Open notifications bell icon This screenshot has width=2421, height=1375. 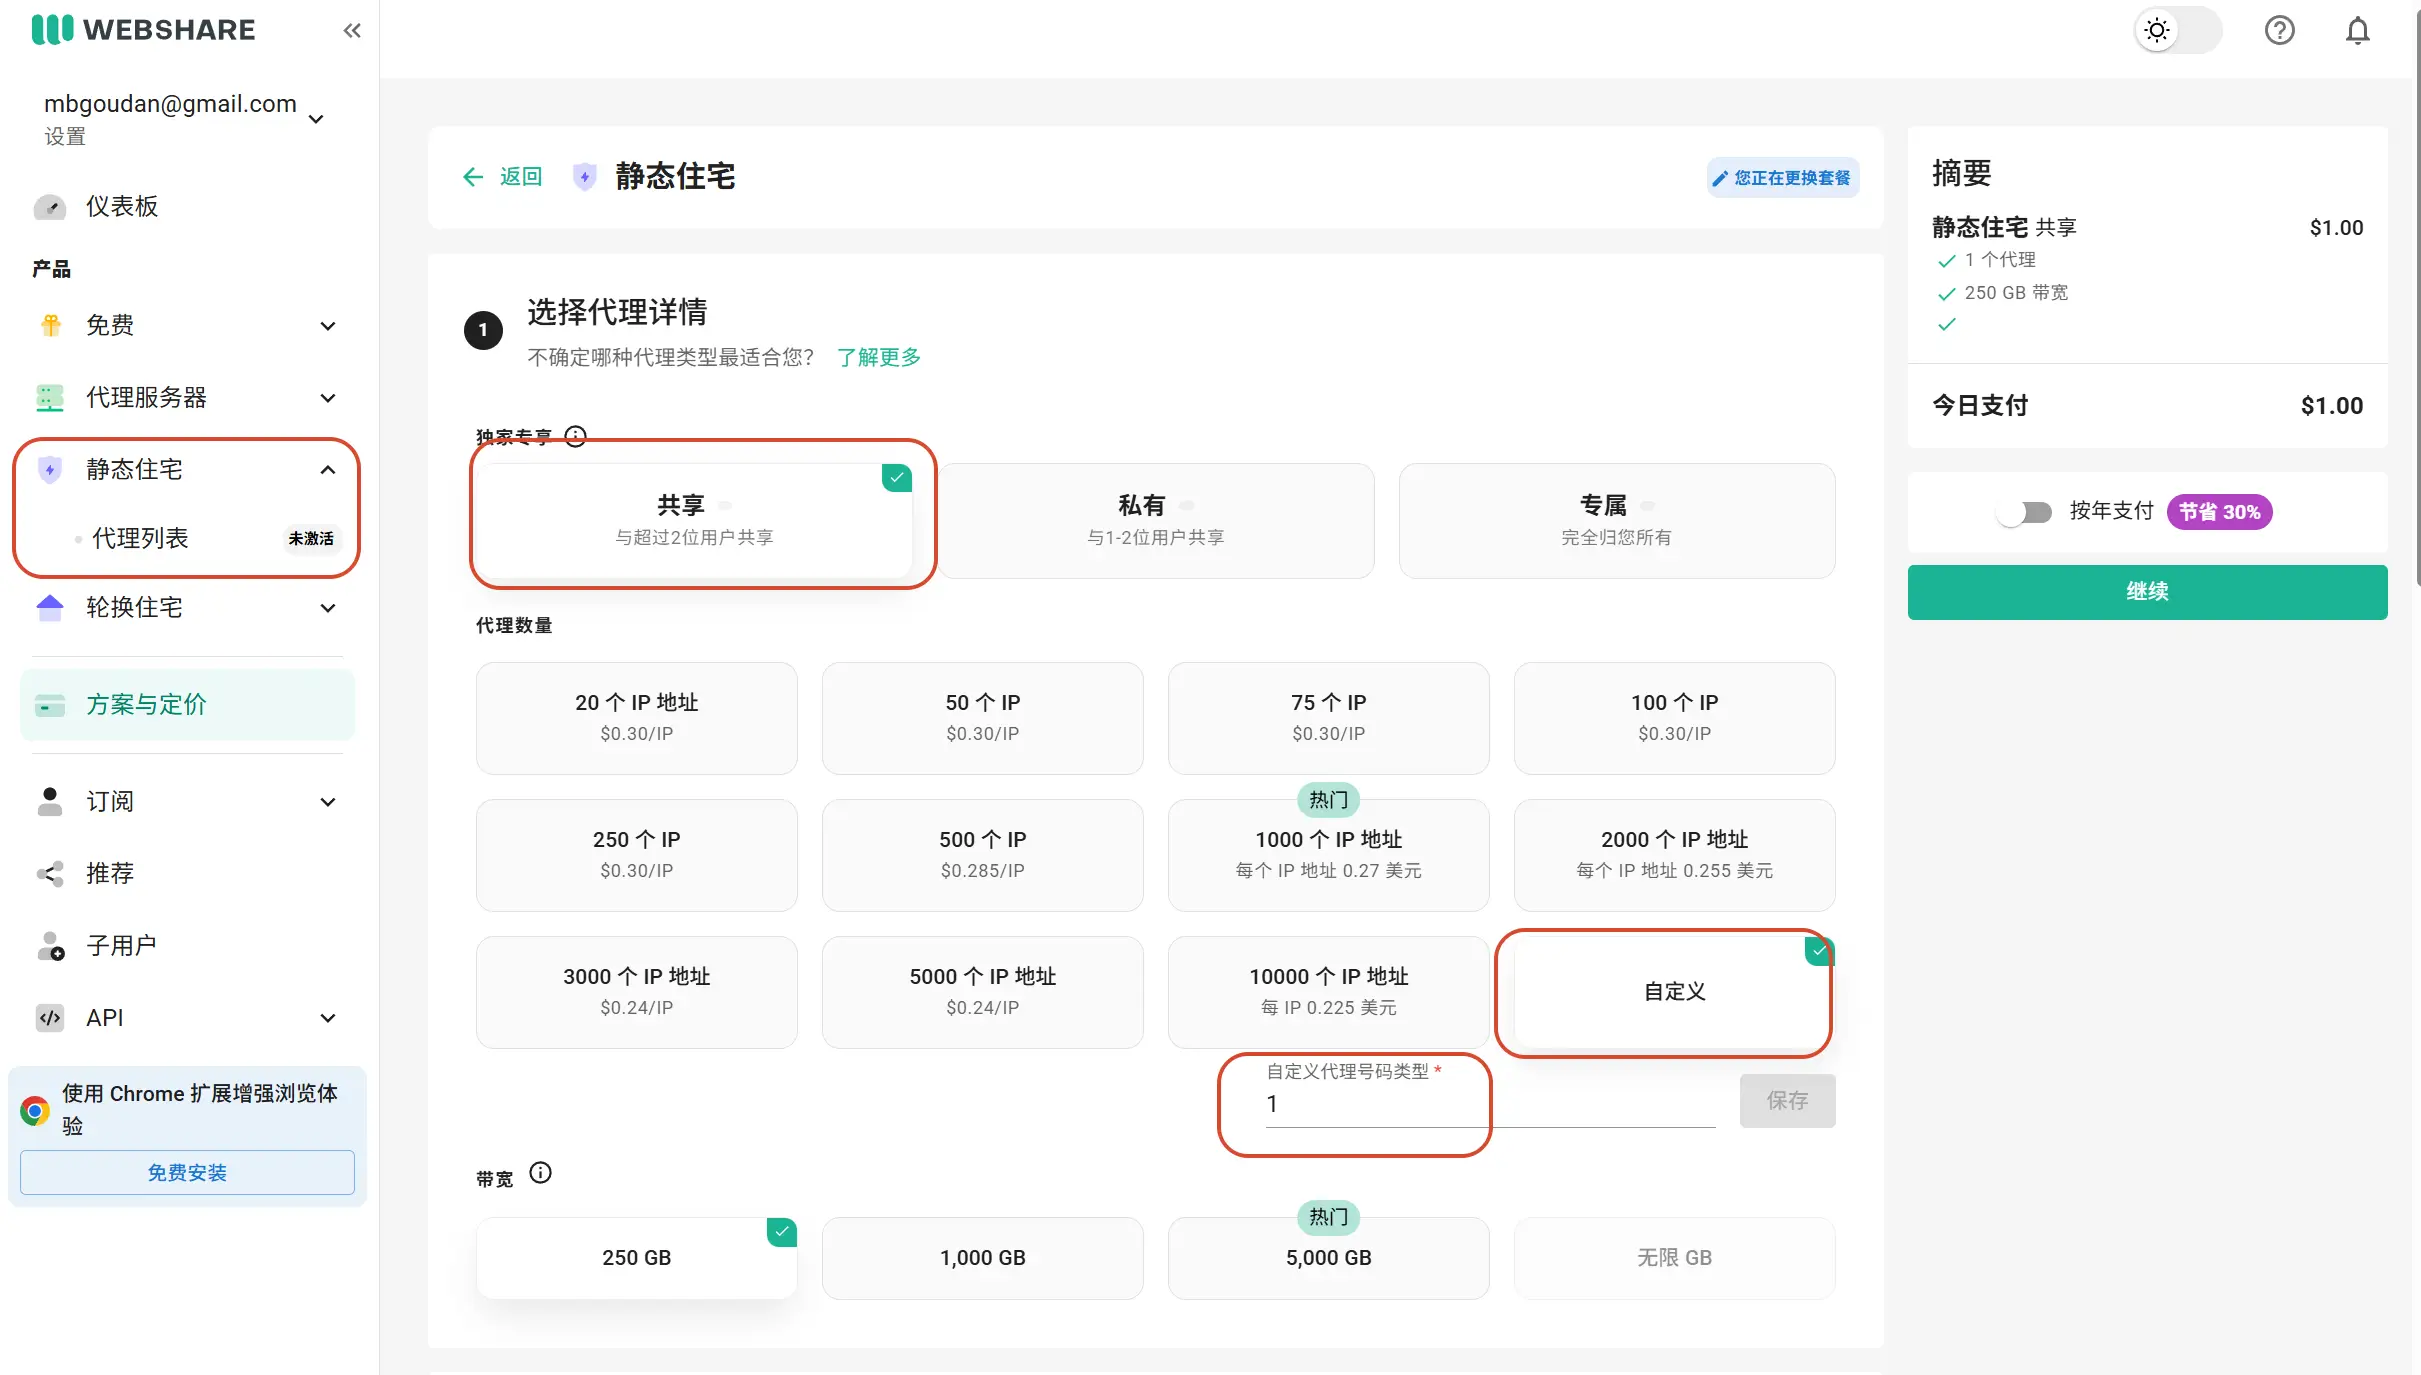(2357, 30)
